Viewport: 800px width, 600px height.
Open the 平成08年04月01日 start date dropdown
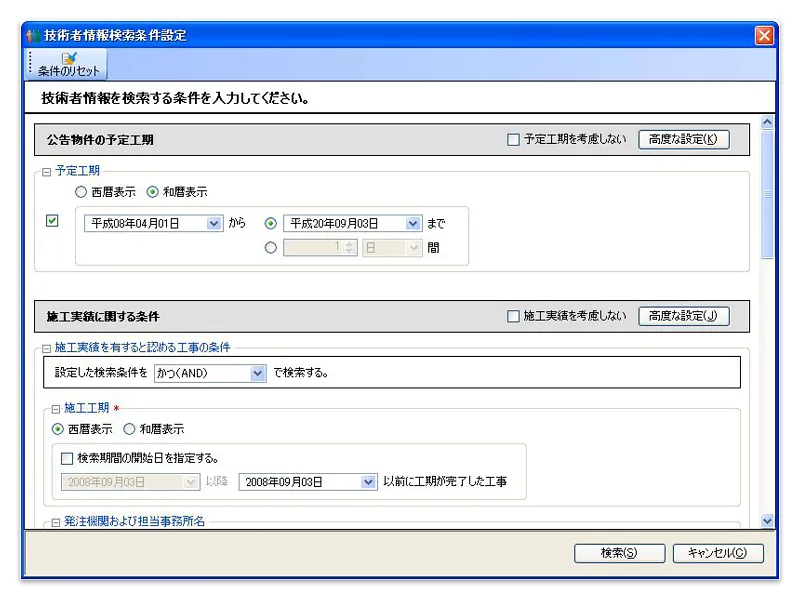pos(214,224)
